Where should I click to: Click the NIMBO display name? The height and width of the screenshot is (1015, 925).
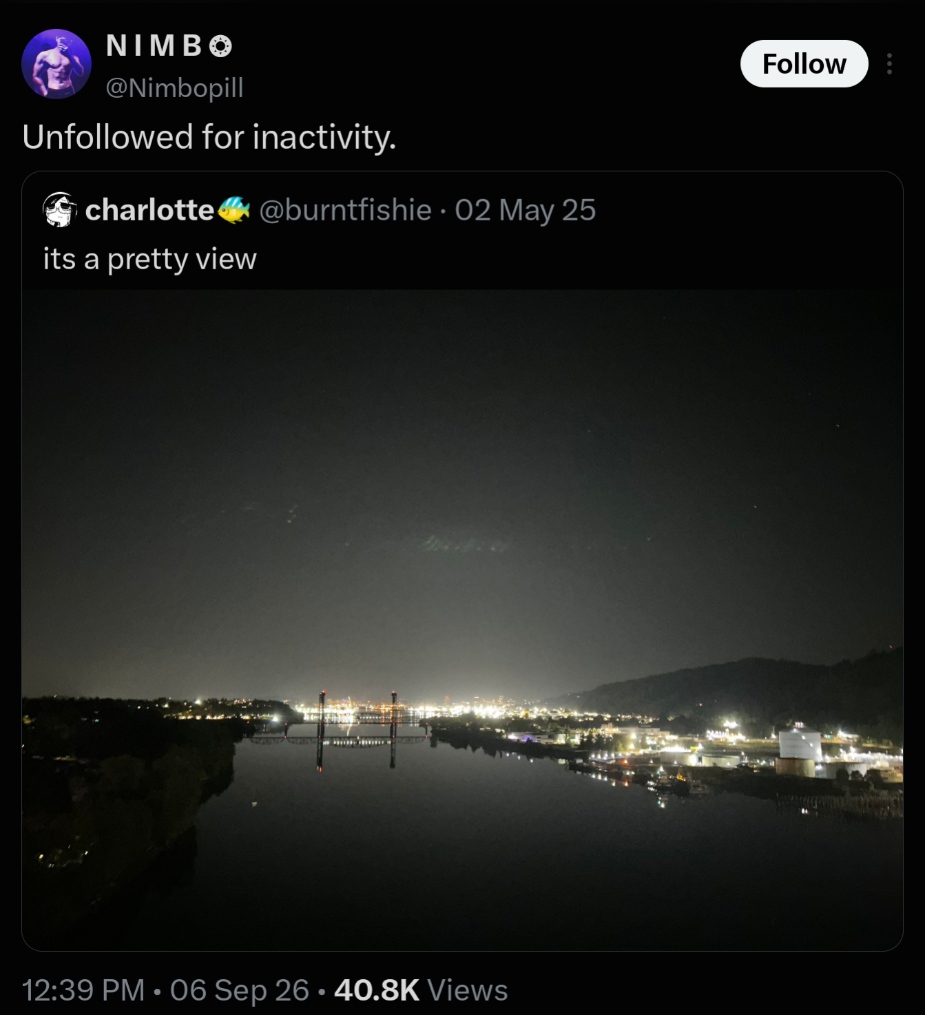pos(154,45)
